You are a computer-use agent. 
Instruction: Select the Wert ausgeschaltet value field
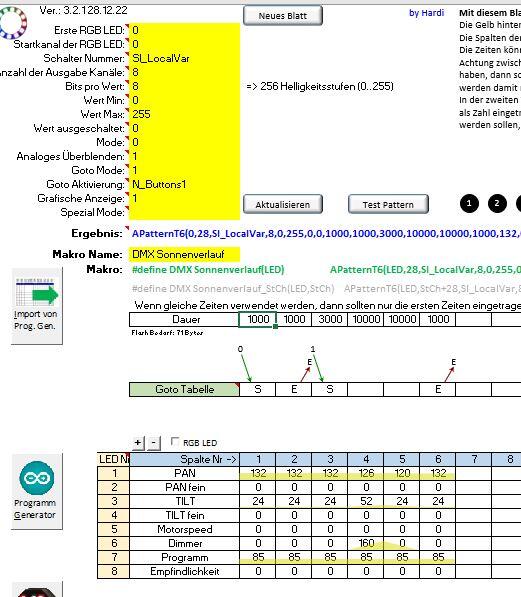coord(185,128)
